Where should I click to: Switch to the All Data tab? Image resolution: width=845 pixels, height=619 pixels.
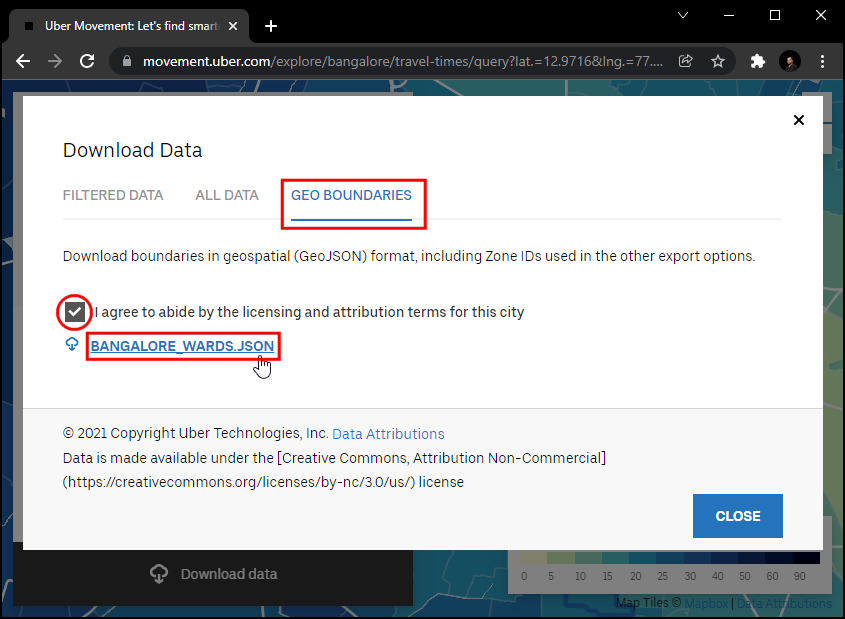coord(227,195)
